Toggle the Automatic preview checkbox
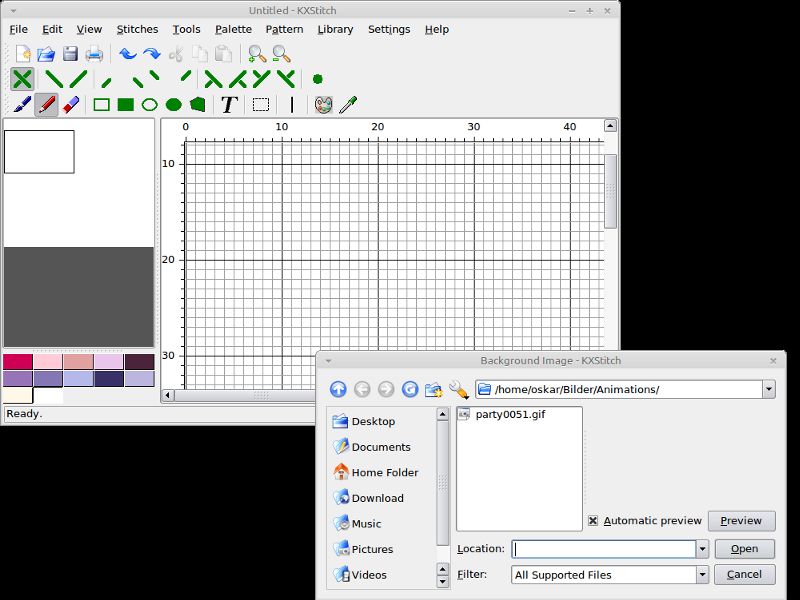800x600 pixels. click(x=593, y=520)
